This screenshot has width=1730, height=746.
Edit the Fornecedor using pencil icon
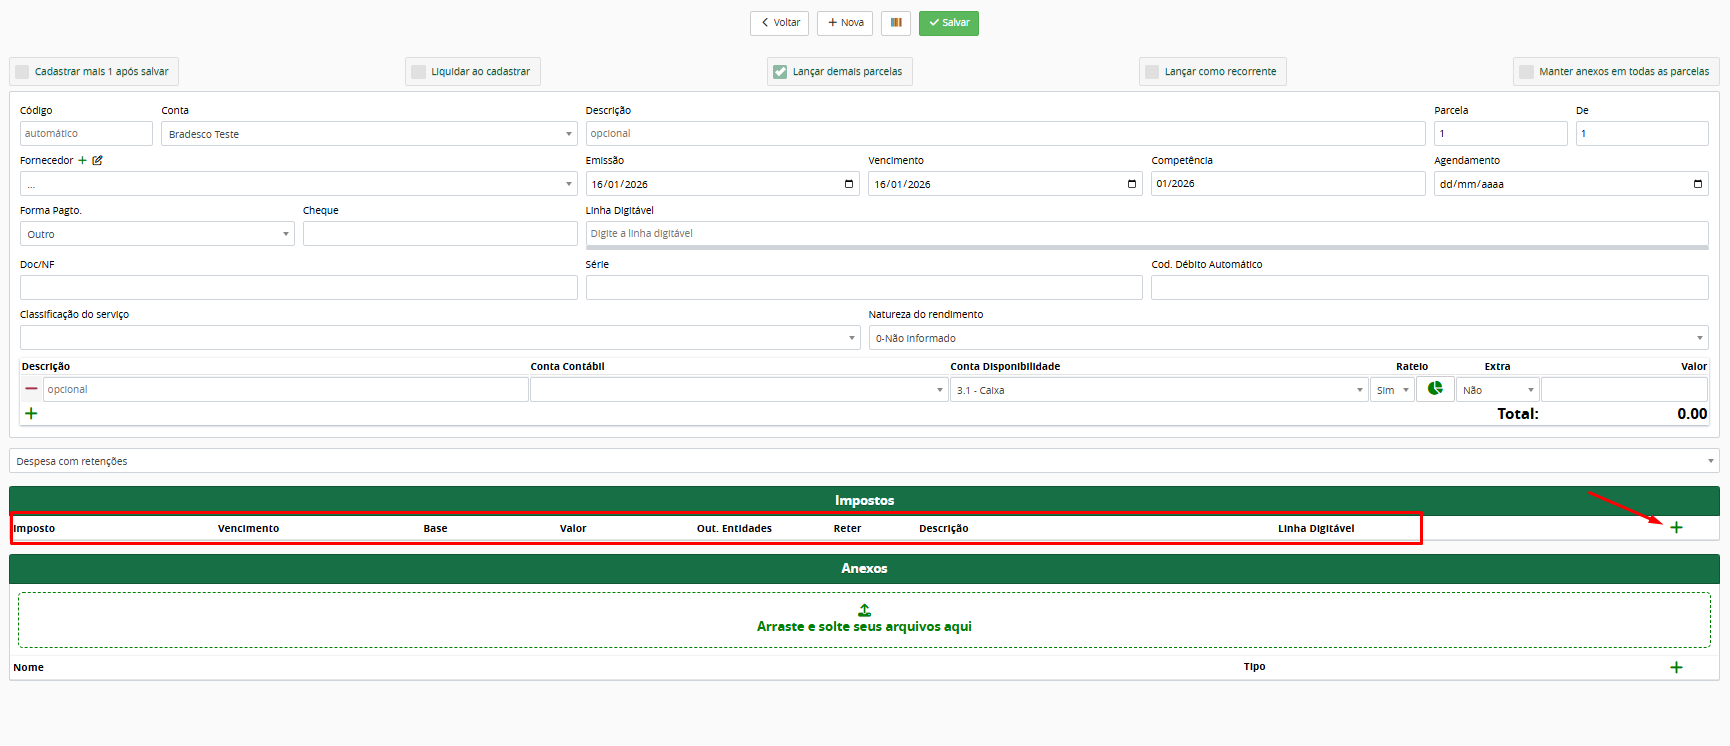click(x=97, y=160)
